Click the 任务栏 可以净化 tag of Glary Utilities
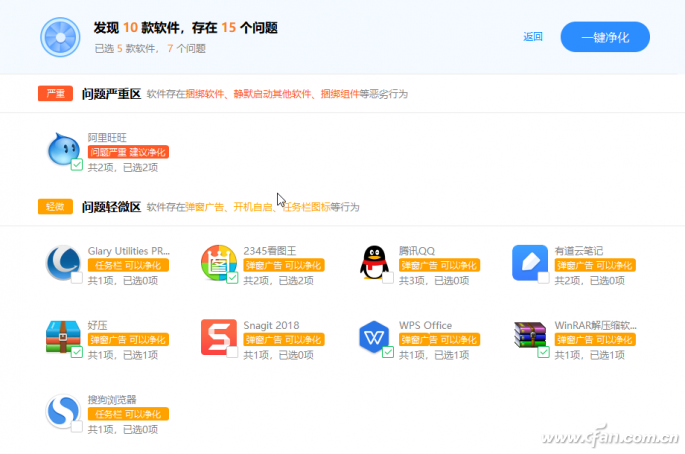This screenshot has height=454, width=685. point(128,265)
